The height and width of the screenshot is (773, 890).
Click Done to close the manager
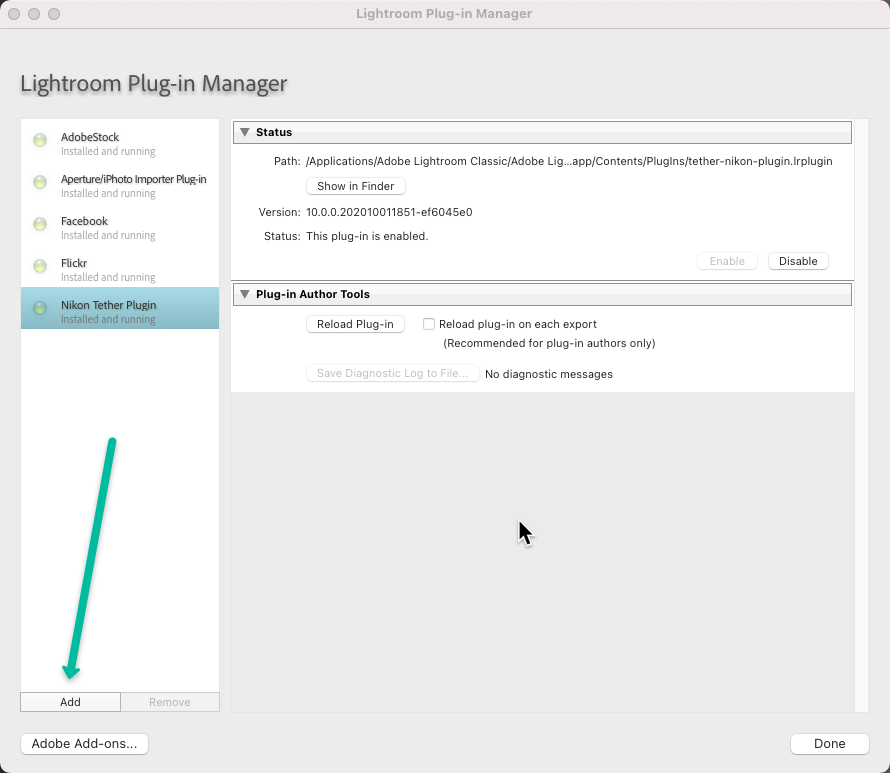tap(829, 744)
